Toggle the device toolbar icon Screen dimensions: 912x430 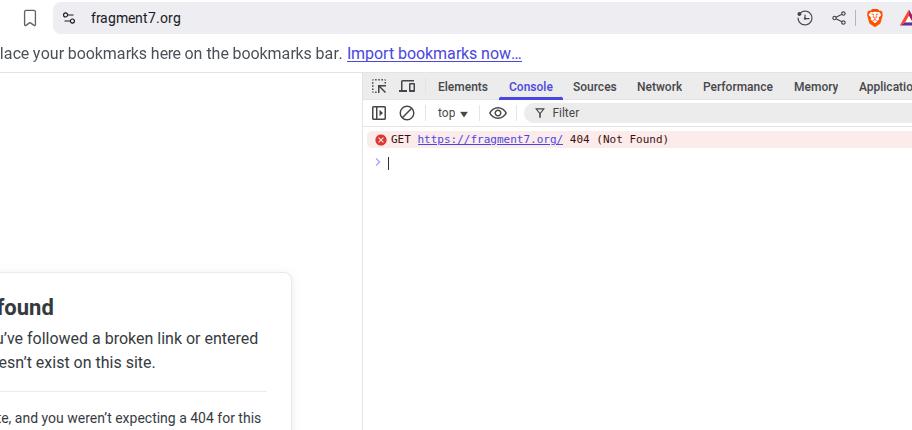click(407, 87)
